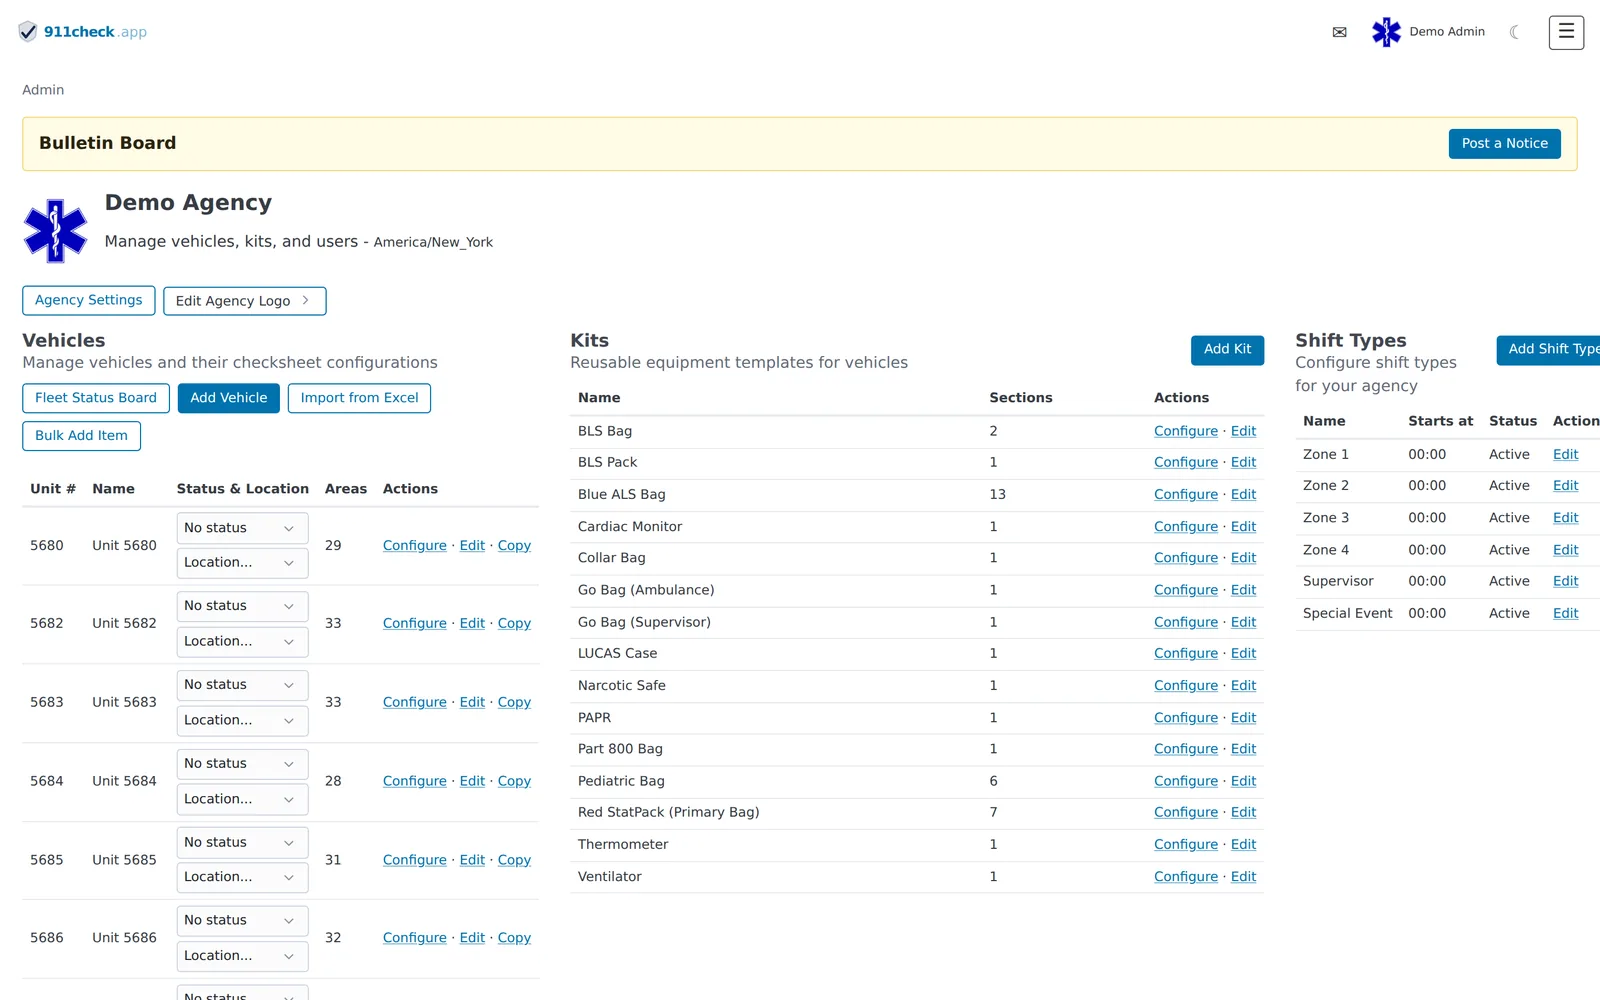Open the hamburger menu
Screen dimensions: 1600x1000
[x=1566, y=32]
